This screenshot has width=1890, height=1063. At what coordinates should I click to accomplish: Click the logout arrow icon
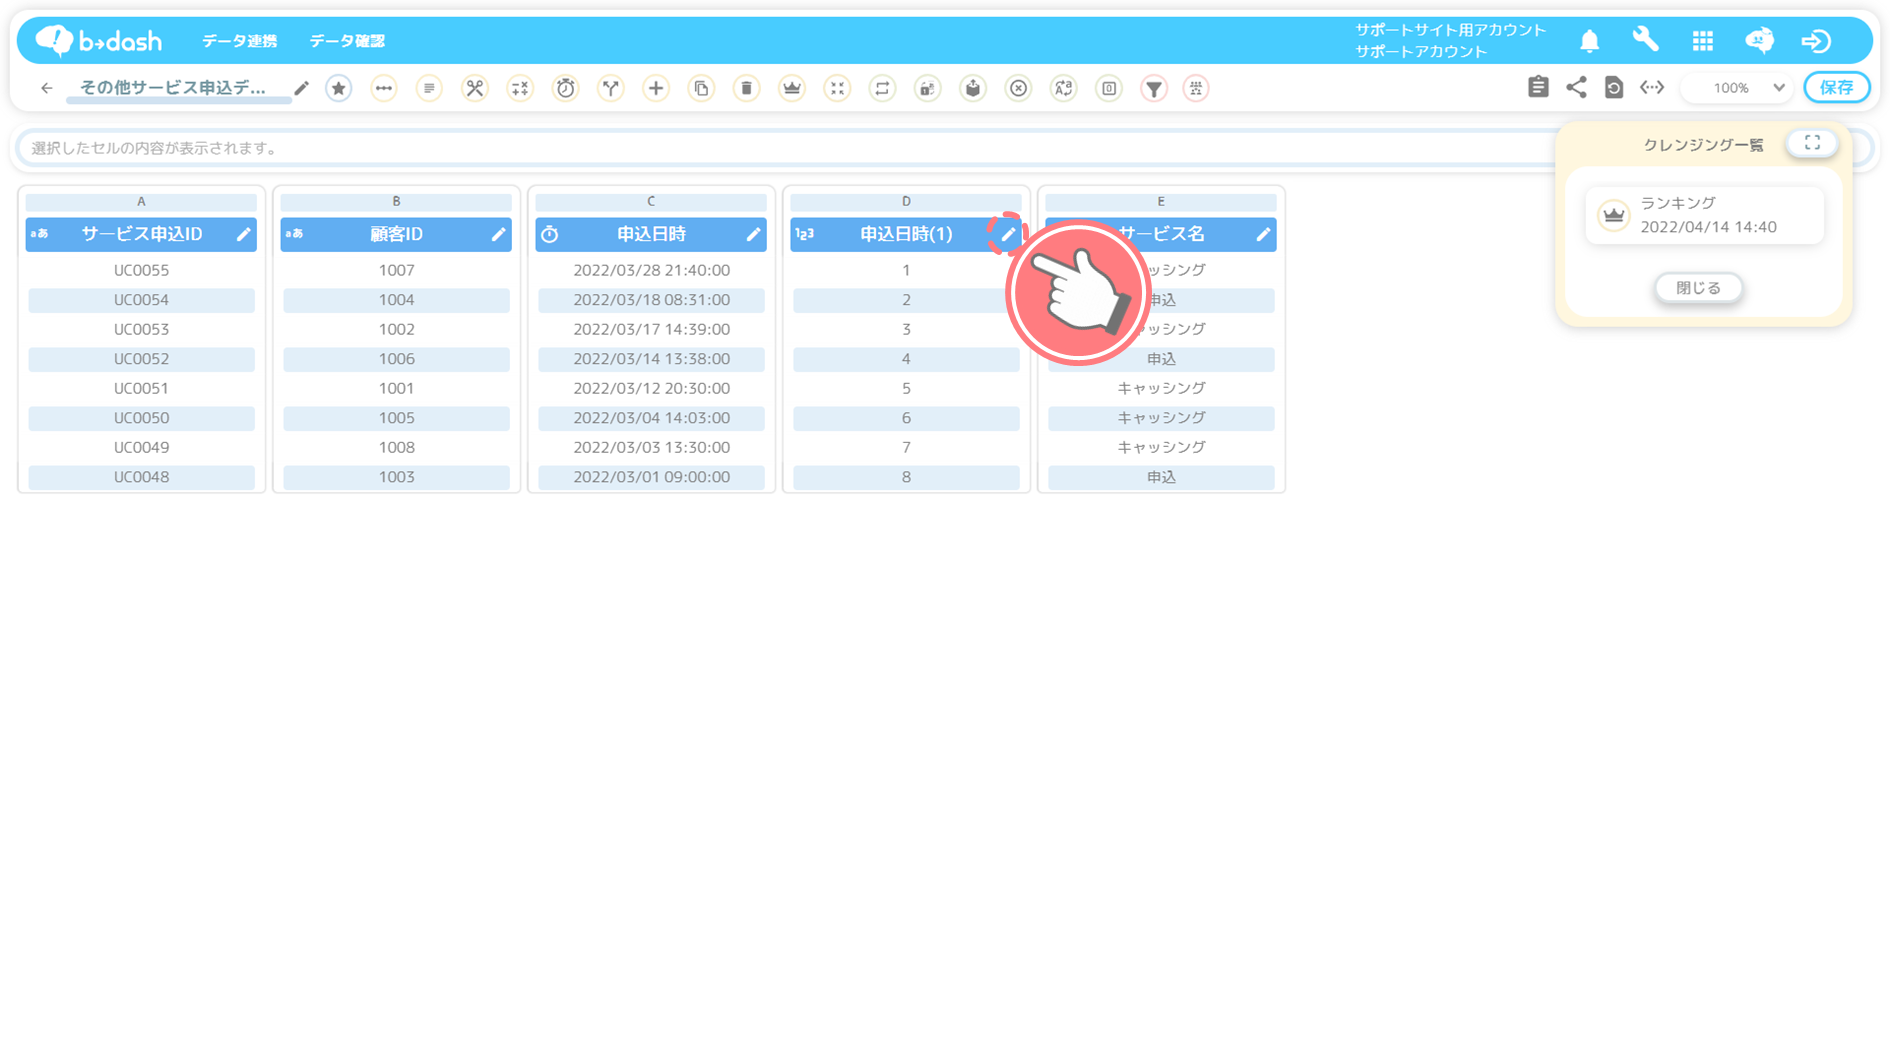click(1816, 41)
